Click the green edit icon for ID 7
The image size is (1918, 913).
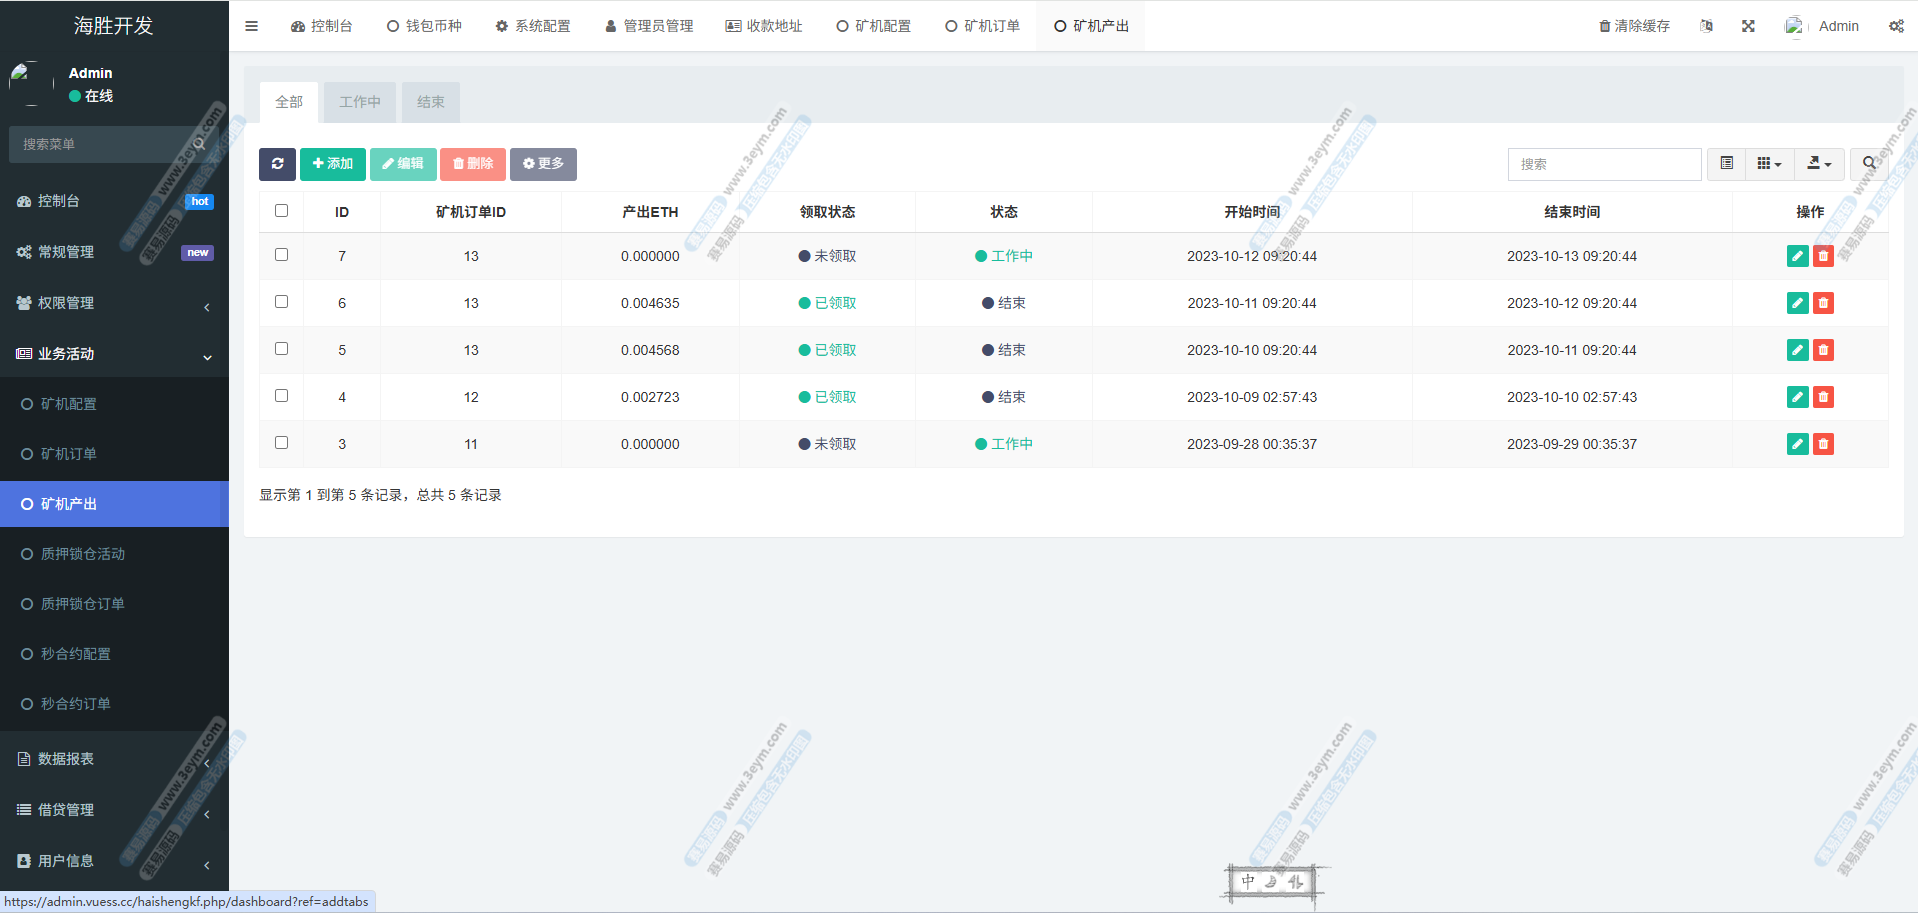coord(1797,256)
